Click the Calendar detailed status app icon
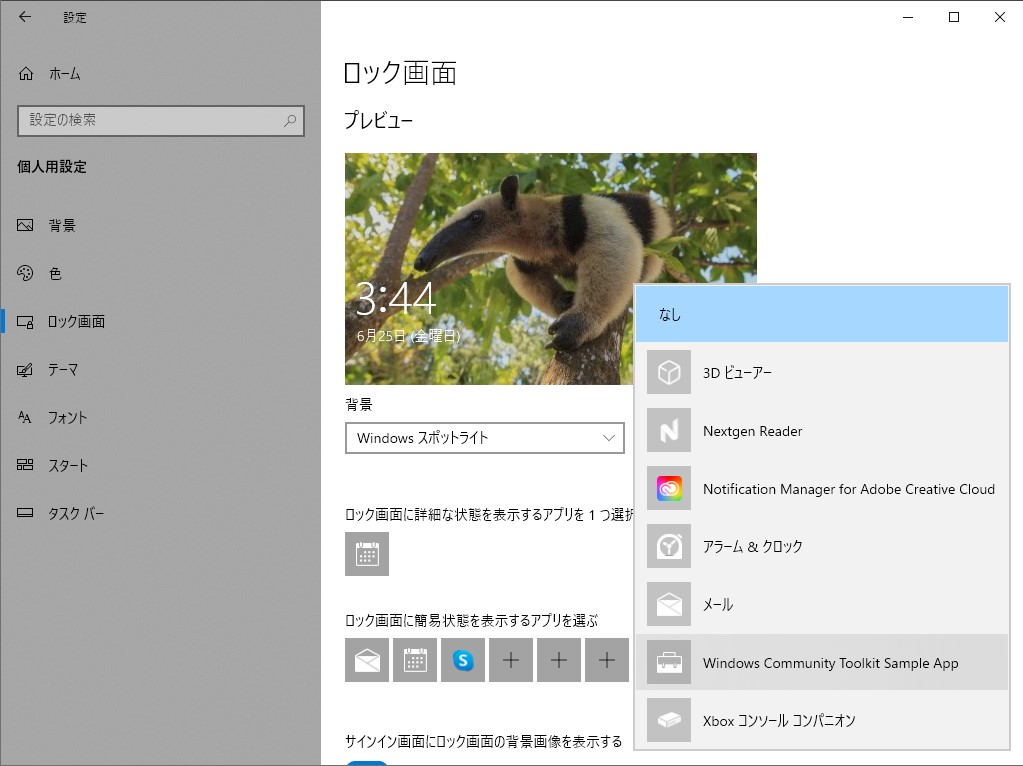1023x766 pixels. (366, 554)
